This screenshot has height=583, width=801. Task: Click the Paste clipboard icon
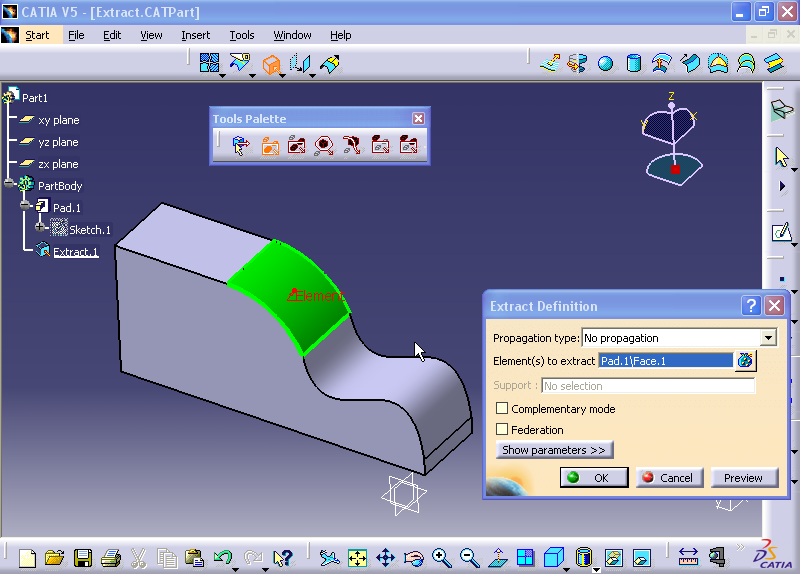(194, 557)
